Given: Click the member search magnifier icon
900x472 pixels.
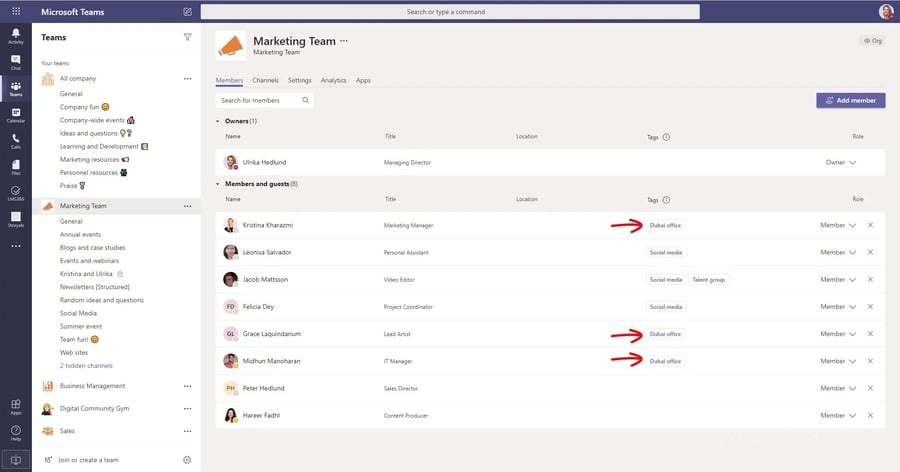Looking at the screenshot, I should pyautogui.click(x=305, y=100).
